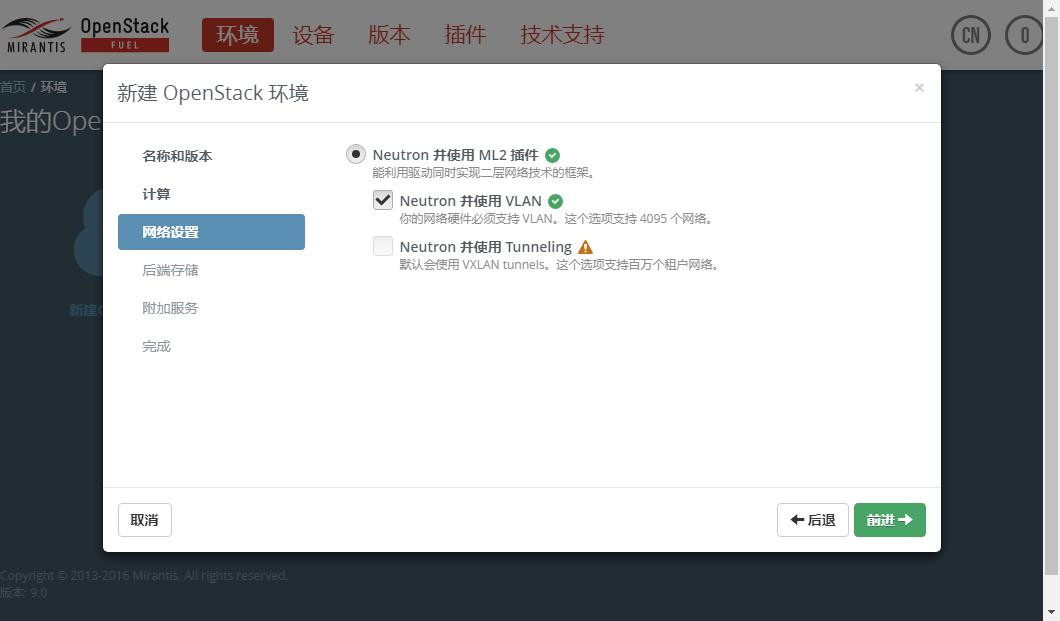1060x621 pixels.
Task: Click the green check beside Neutron ML2 插件
Action: [553, 154]
